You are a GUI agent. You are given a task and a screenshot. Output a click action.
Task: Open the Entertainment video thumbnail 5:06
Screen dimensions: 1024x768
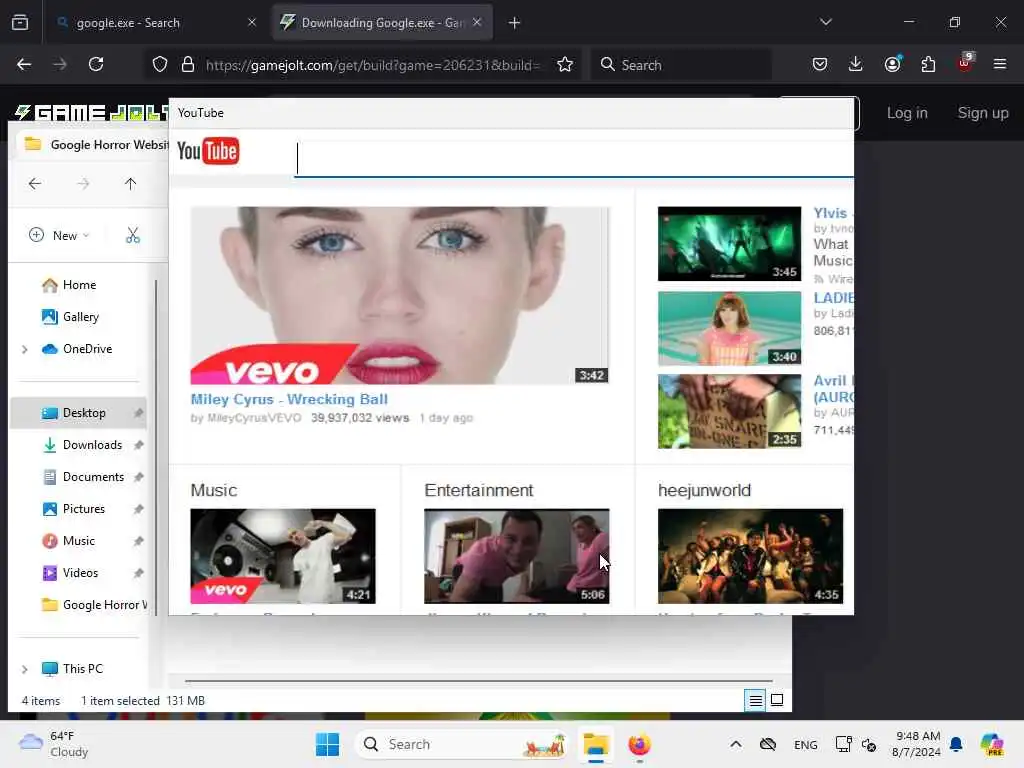[x=517, y=556]
